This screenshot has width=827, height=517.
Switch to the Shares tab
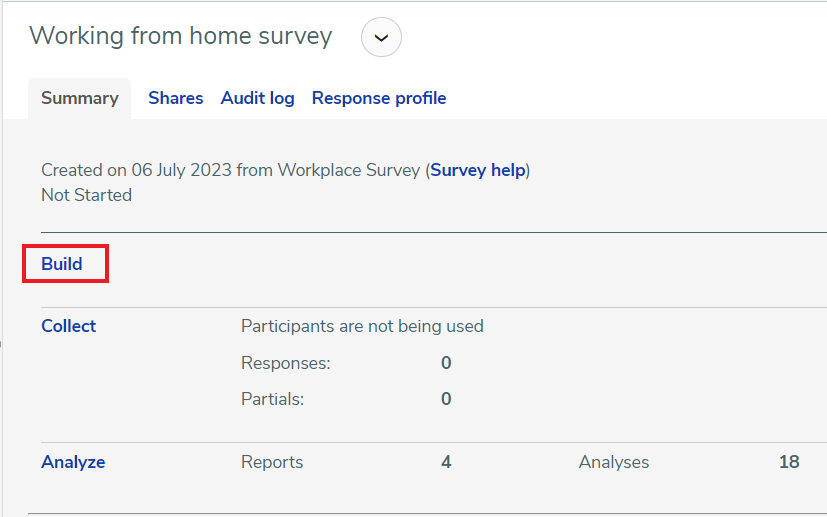[x=176, y=98]
